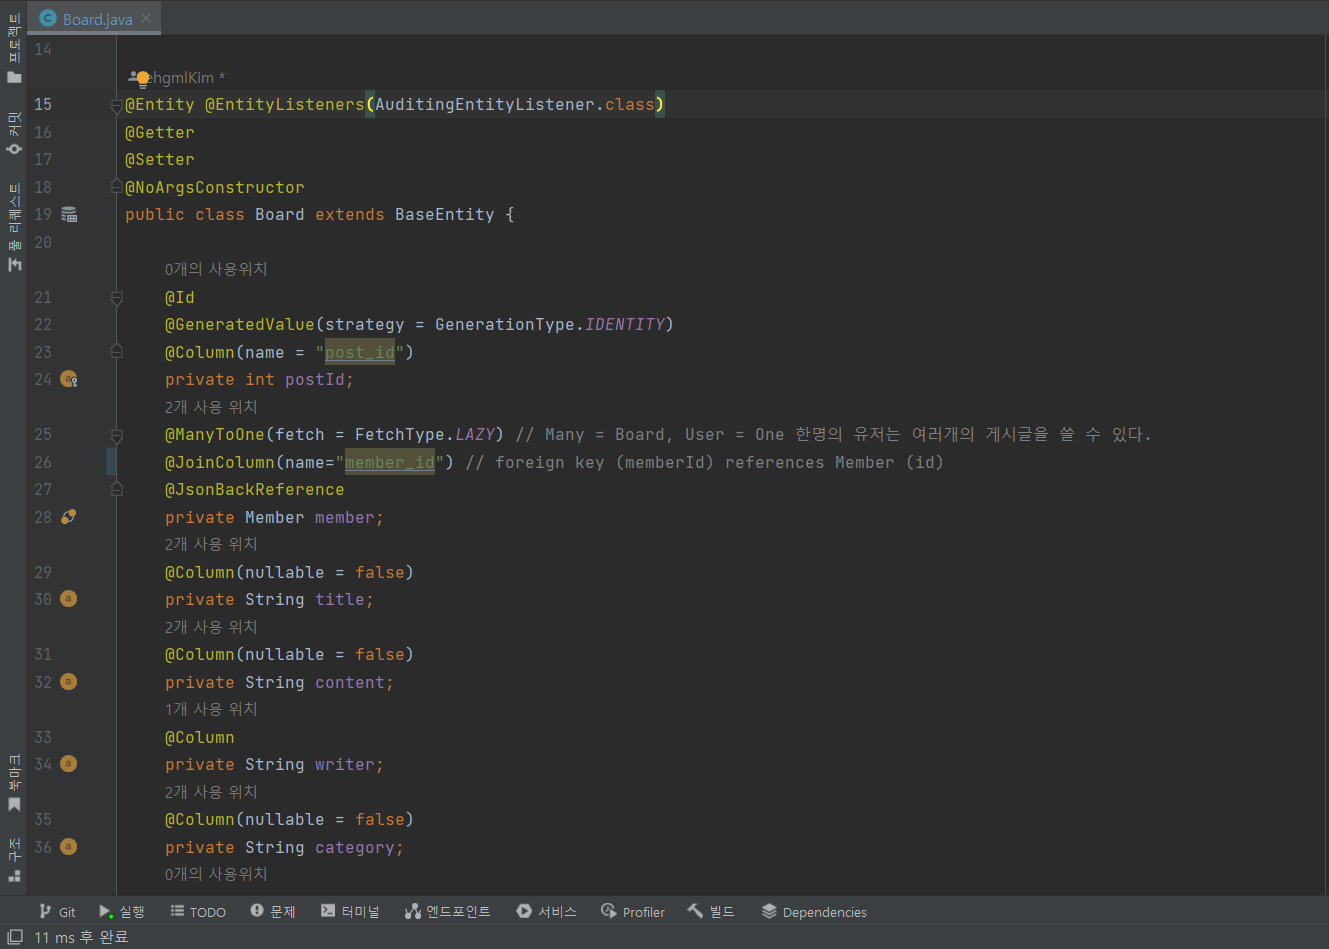Click the foreign key comment on line 26
Image resolution: width=1329 pixels, height=949 pixels.
click(704, 462)
